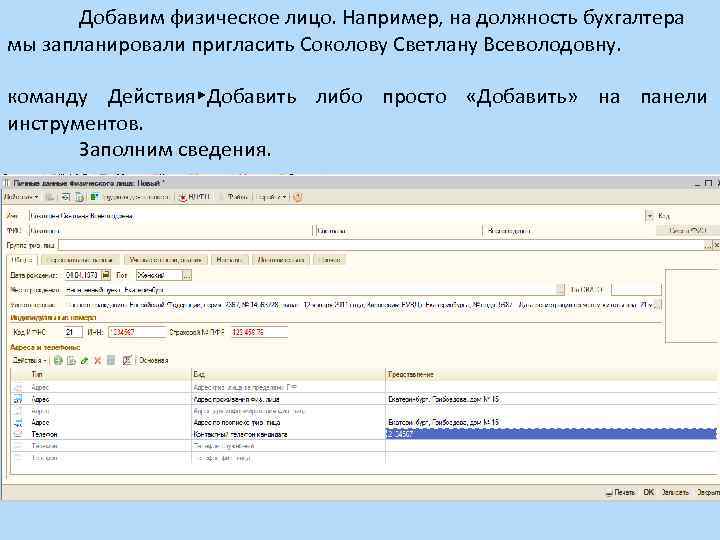720x540 pixels.
Task: Open Действия menu in Адреса и телефоны
Action: [x=29, y=360]
